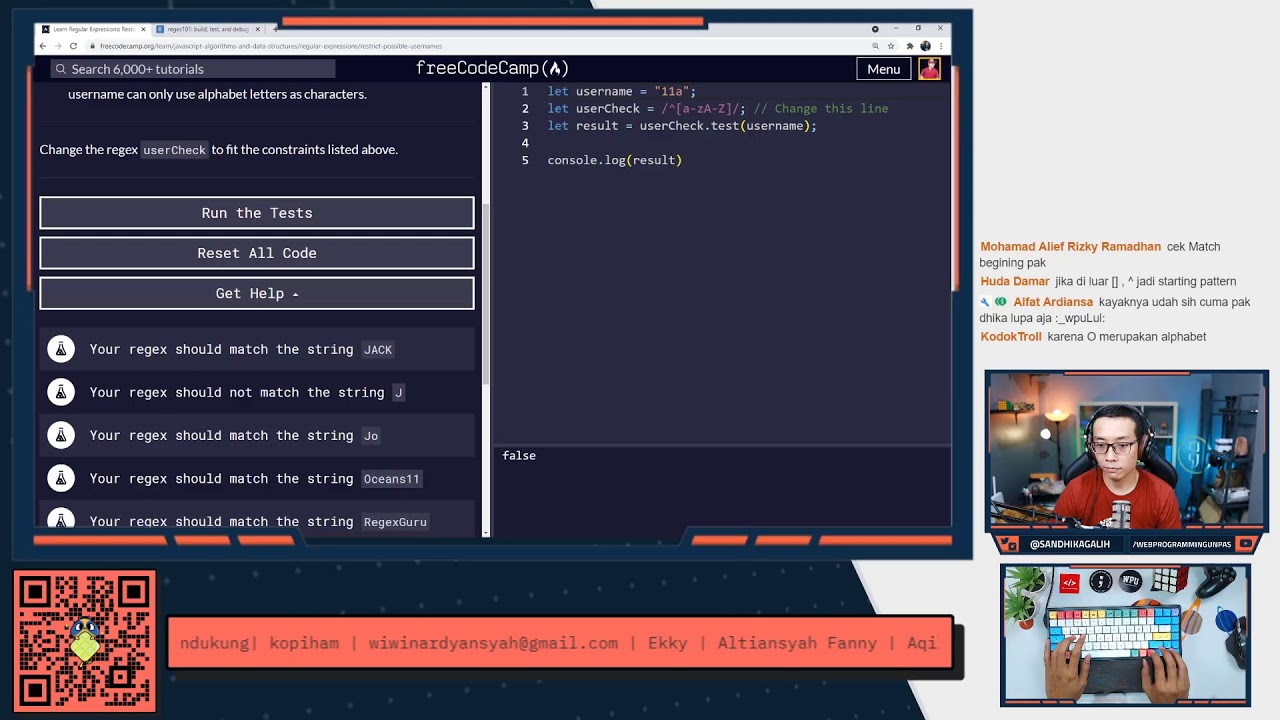Click the webcam video thumbnail
The width and height of the screenshot is (1280, 720).
point(1126,451)
